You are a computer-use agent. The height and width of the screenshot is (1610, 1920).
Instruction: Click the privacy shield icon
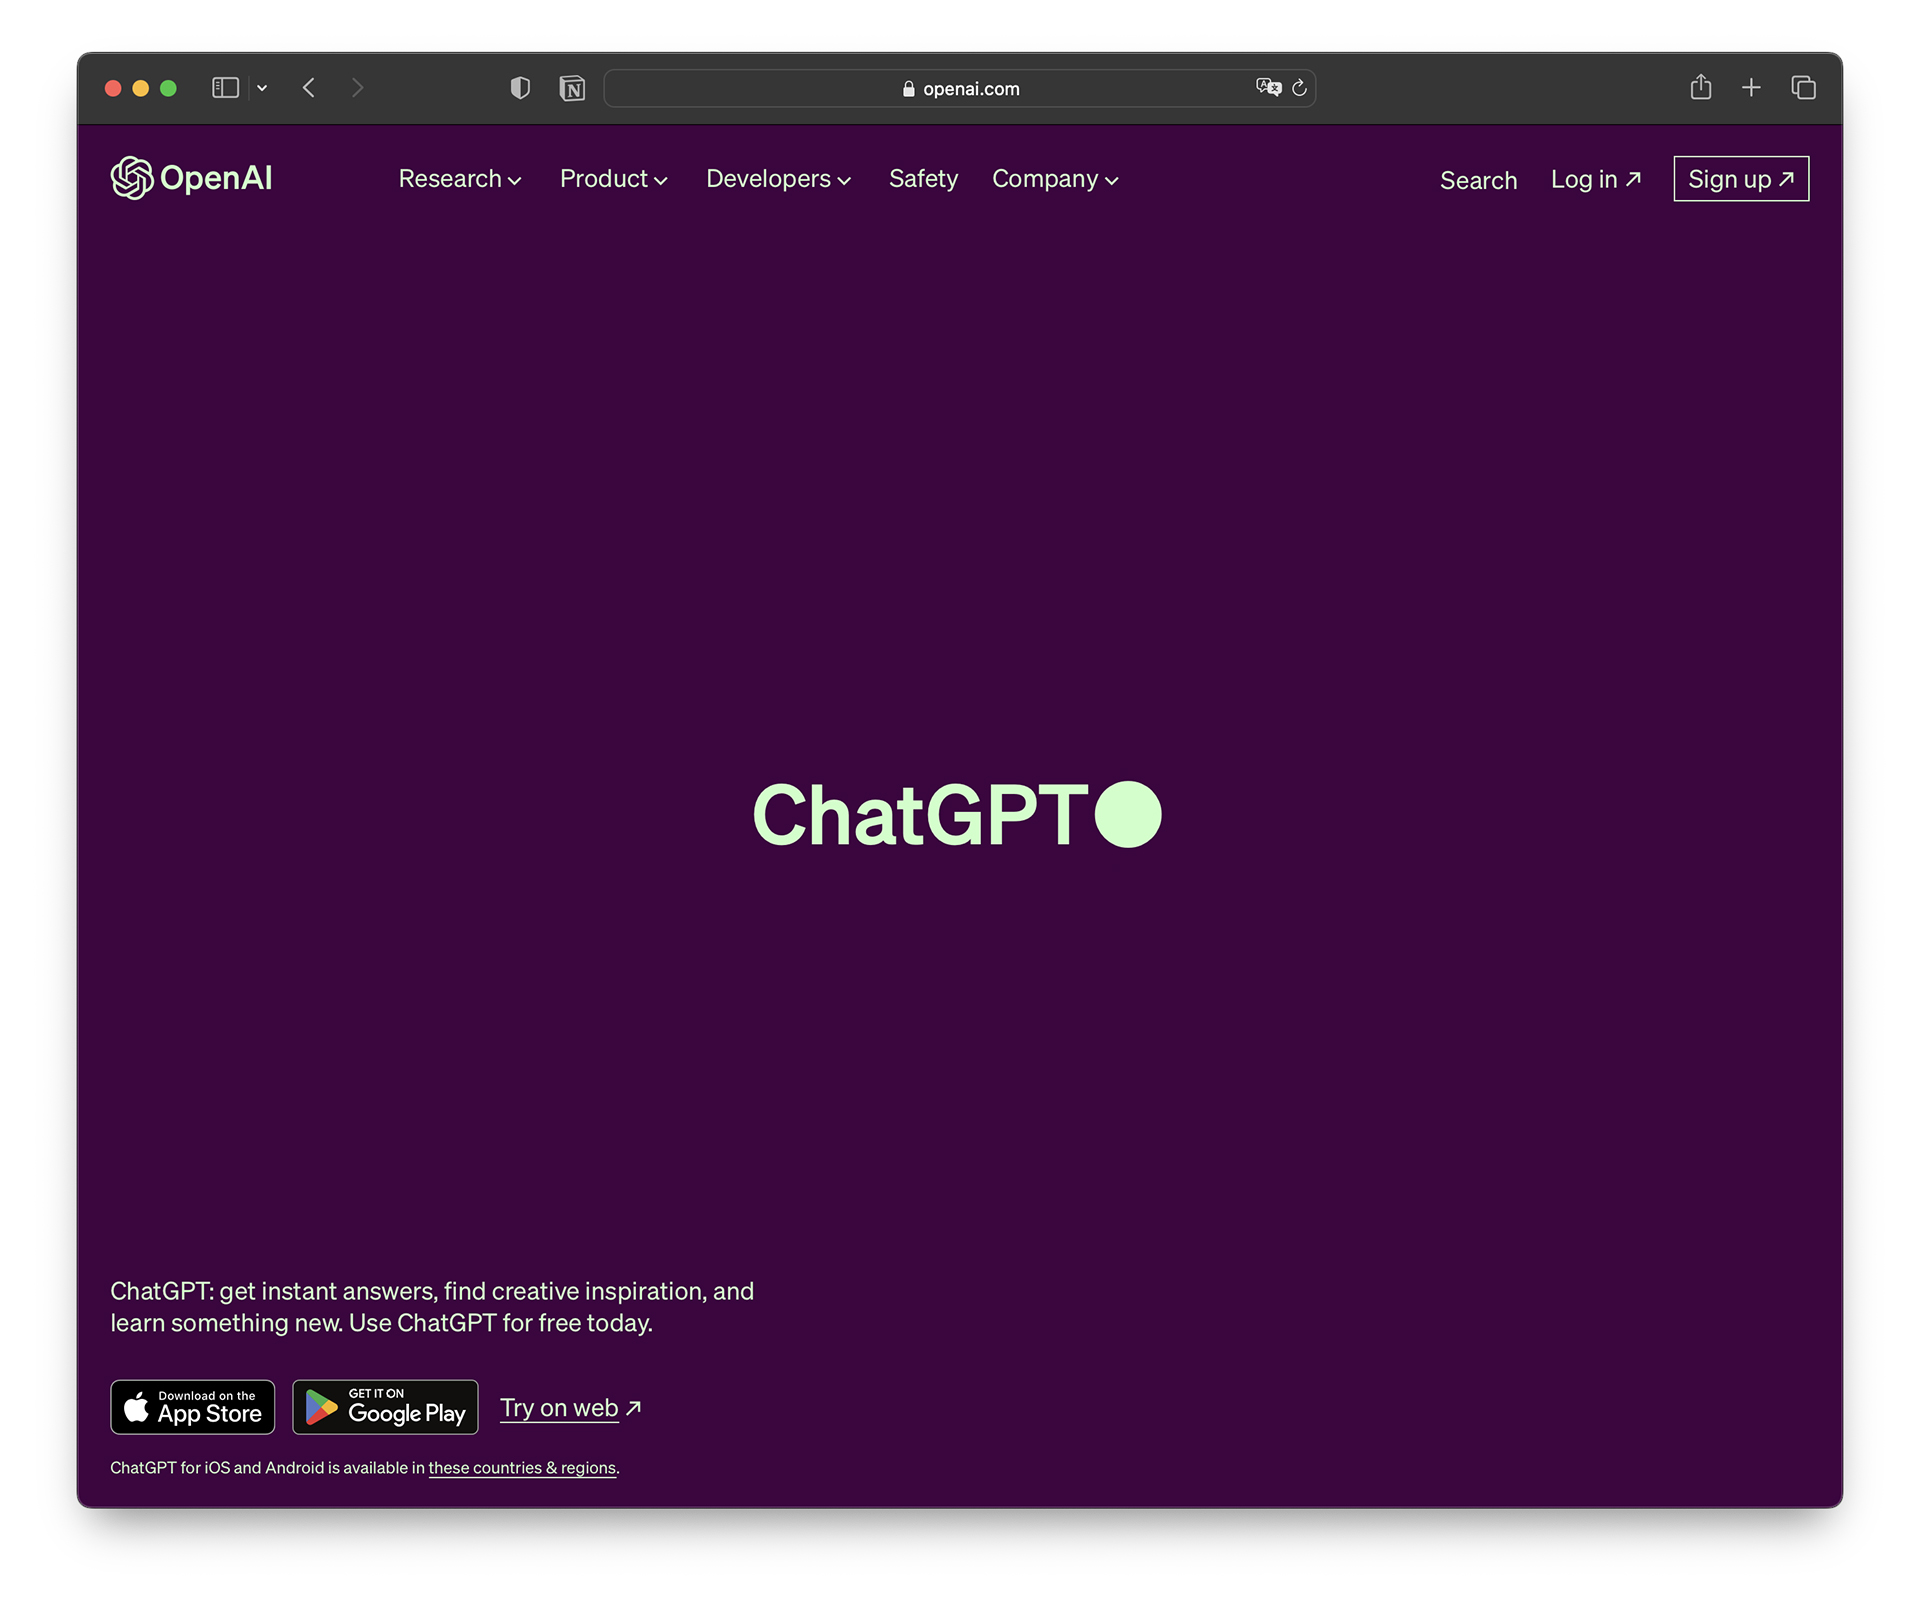click(x=520, y=88)
